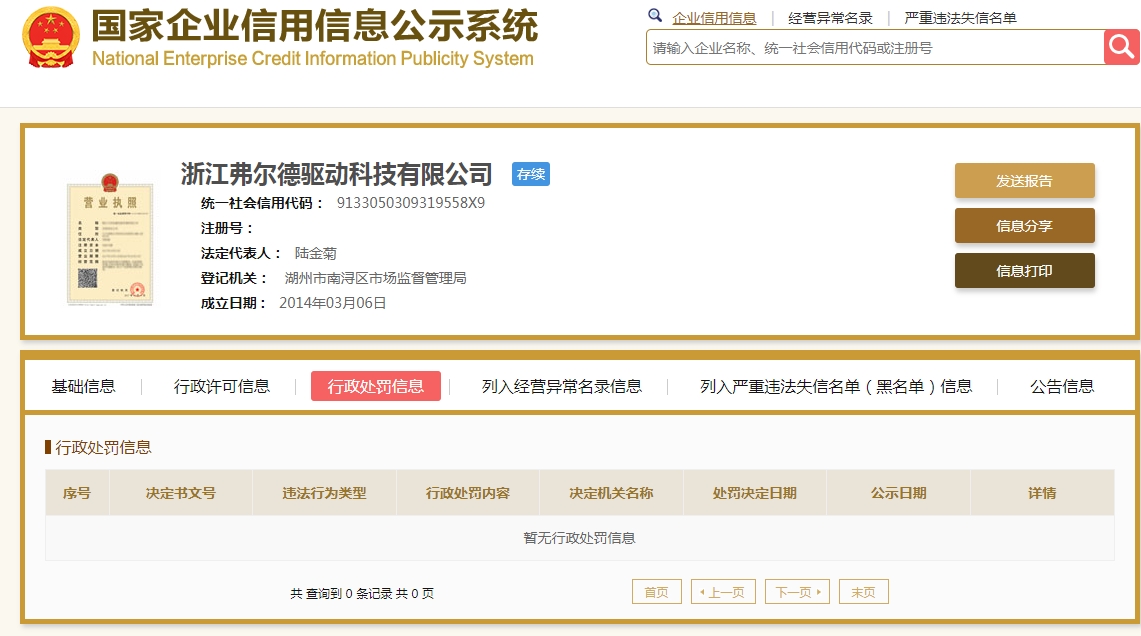Click the legal representative name 陆金菊
Viewport: 1141px width, 636px height.
(315, 253)
